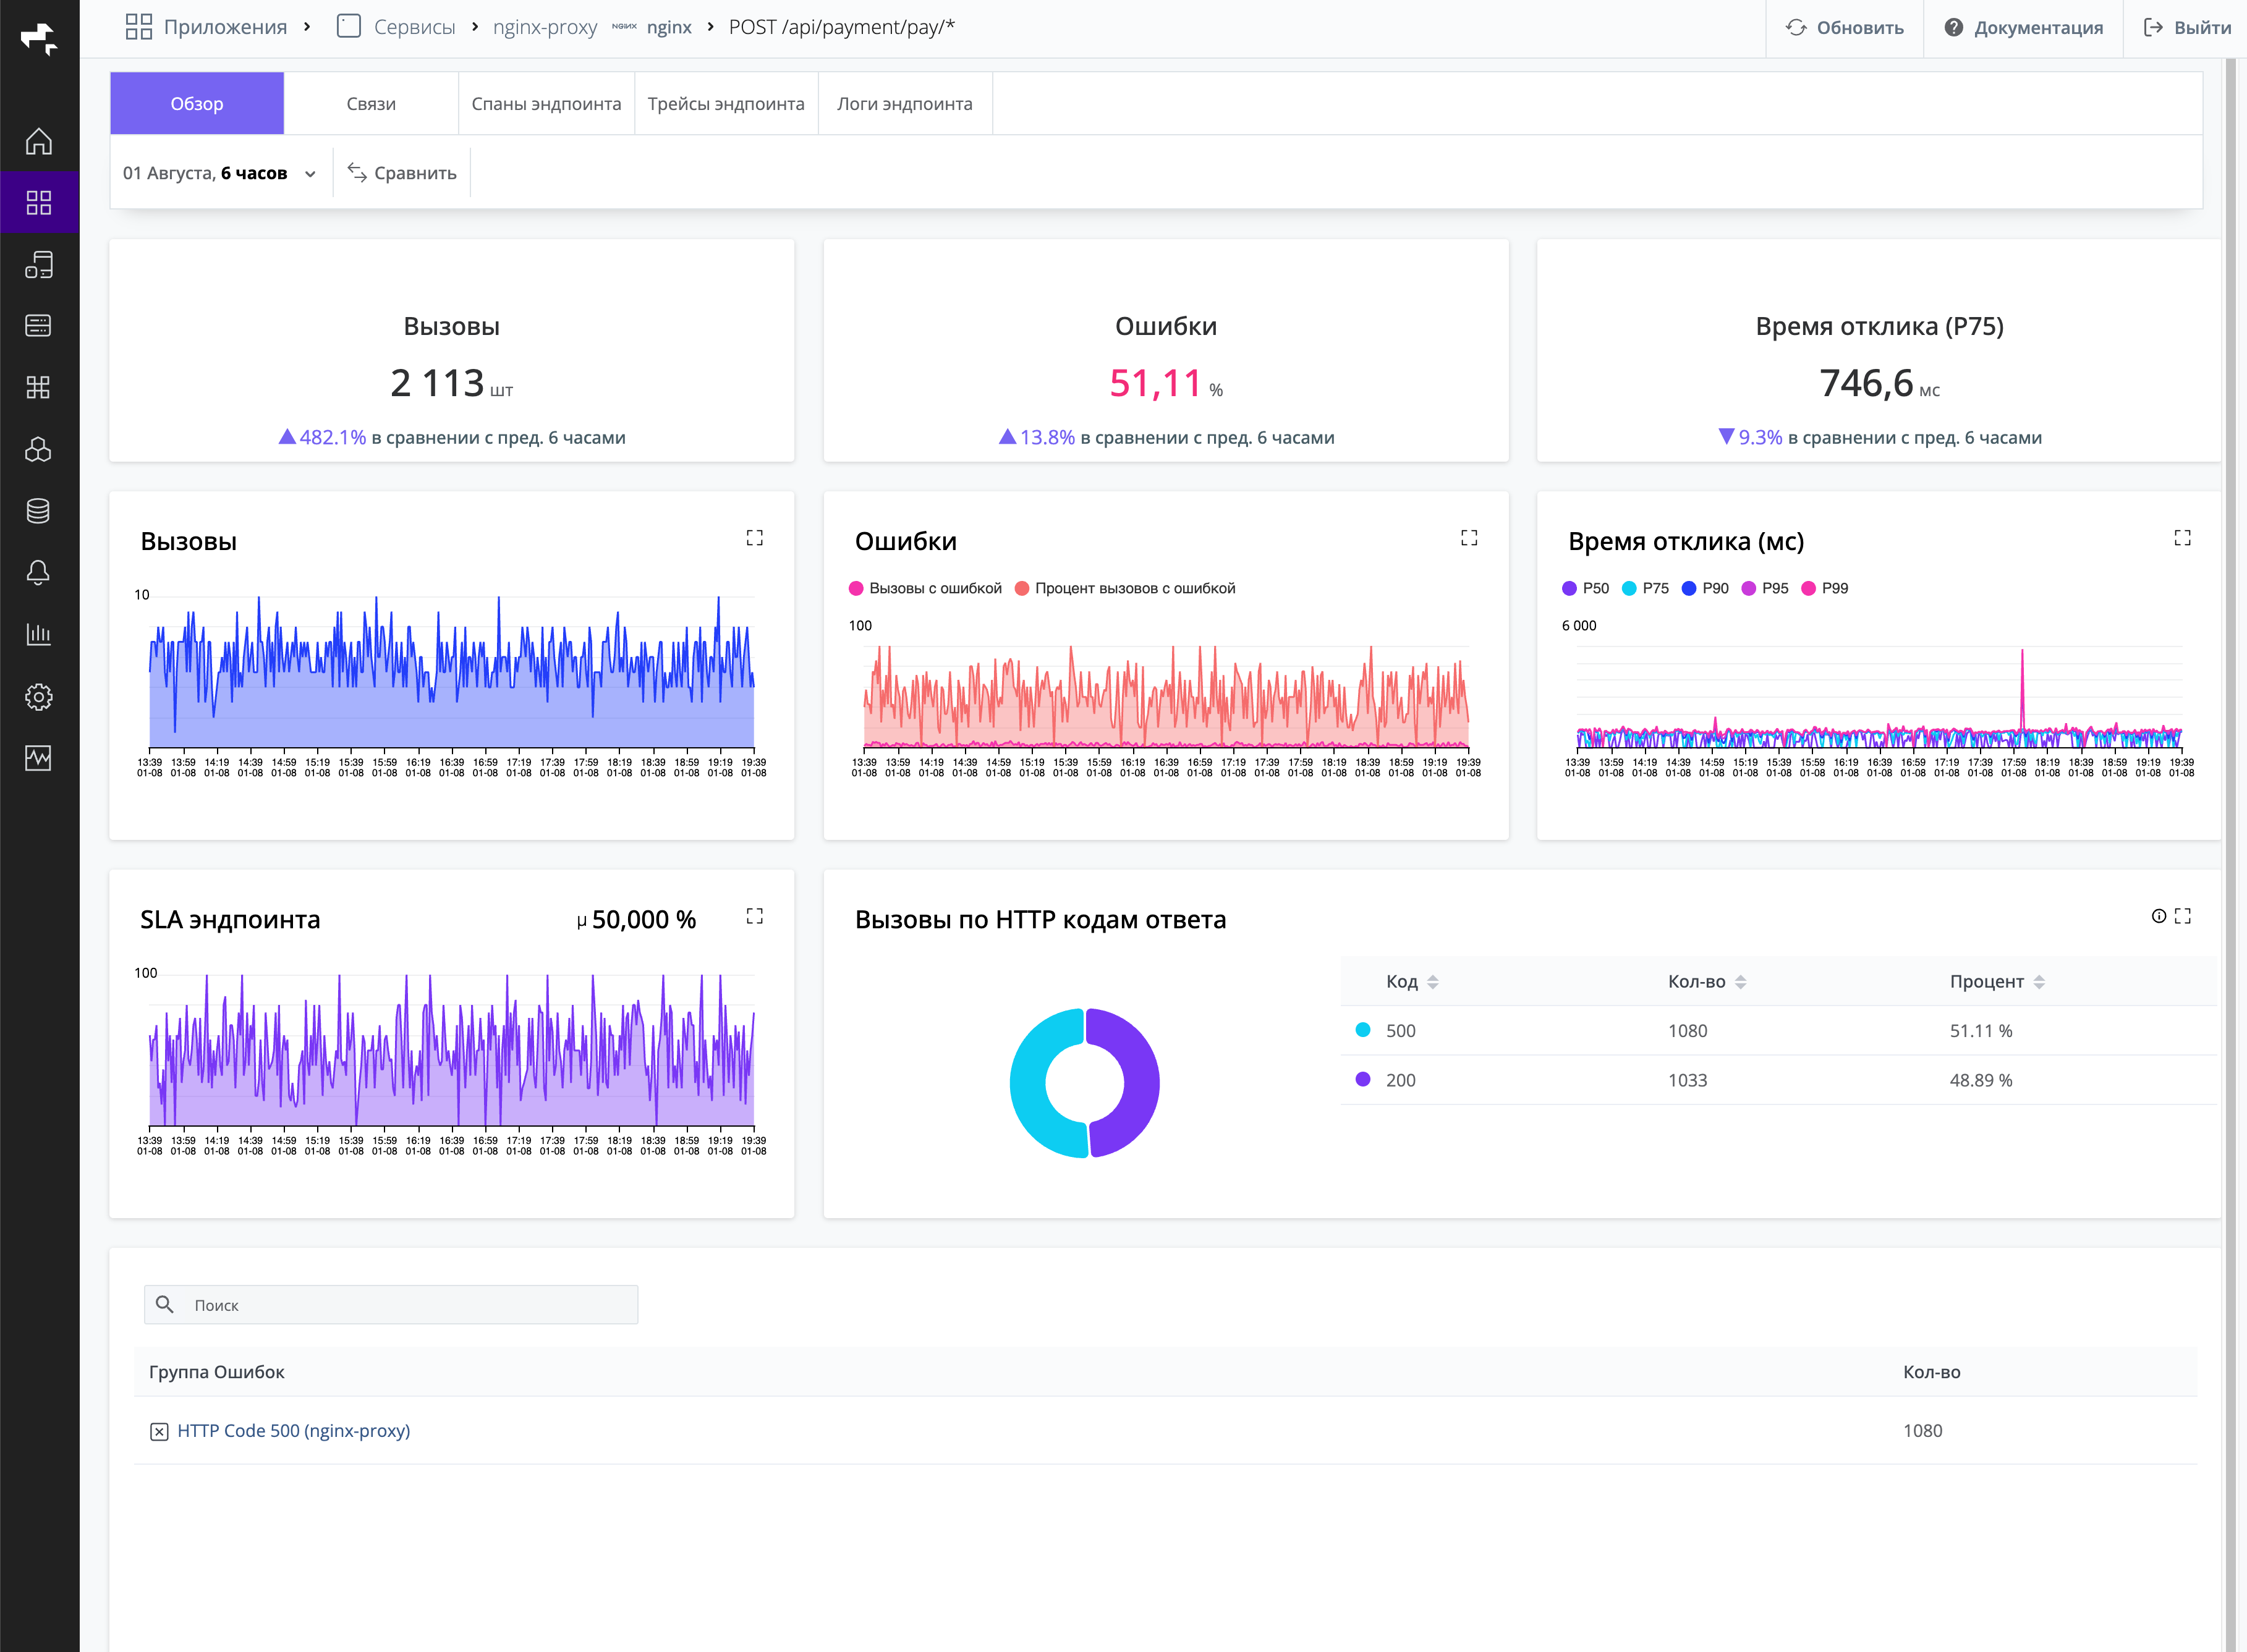Screen dimensions: 2247x1652
Task: Open the database icon in sidebar
Action: [x=39, y=511]
